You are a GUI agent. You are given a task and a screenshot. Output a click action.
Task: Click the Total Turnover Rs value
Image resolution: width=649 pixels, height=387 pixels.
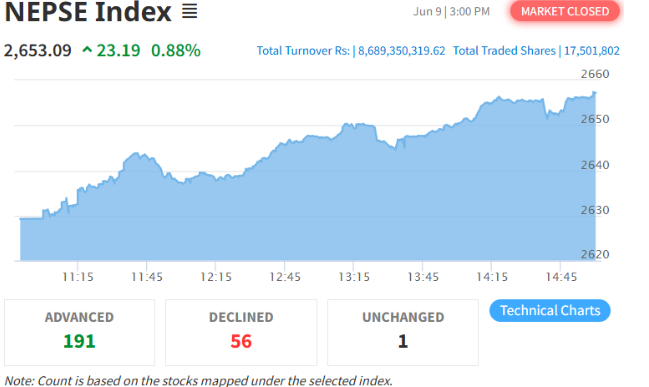click(x=401, y=51)
